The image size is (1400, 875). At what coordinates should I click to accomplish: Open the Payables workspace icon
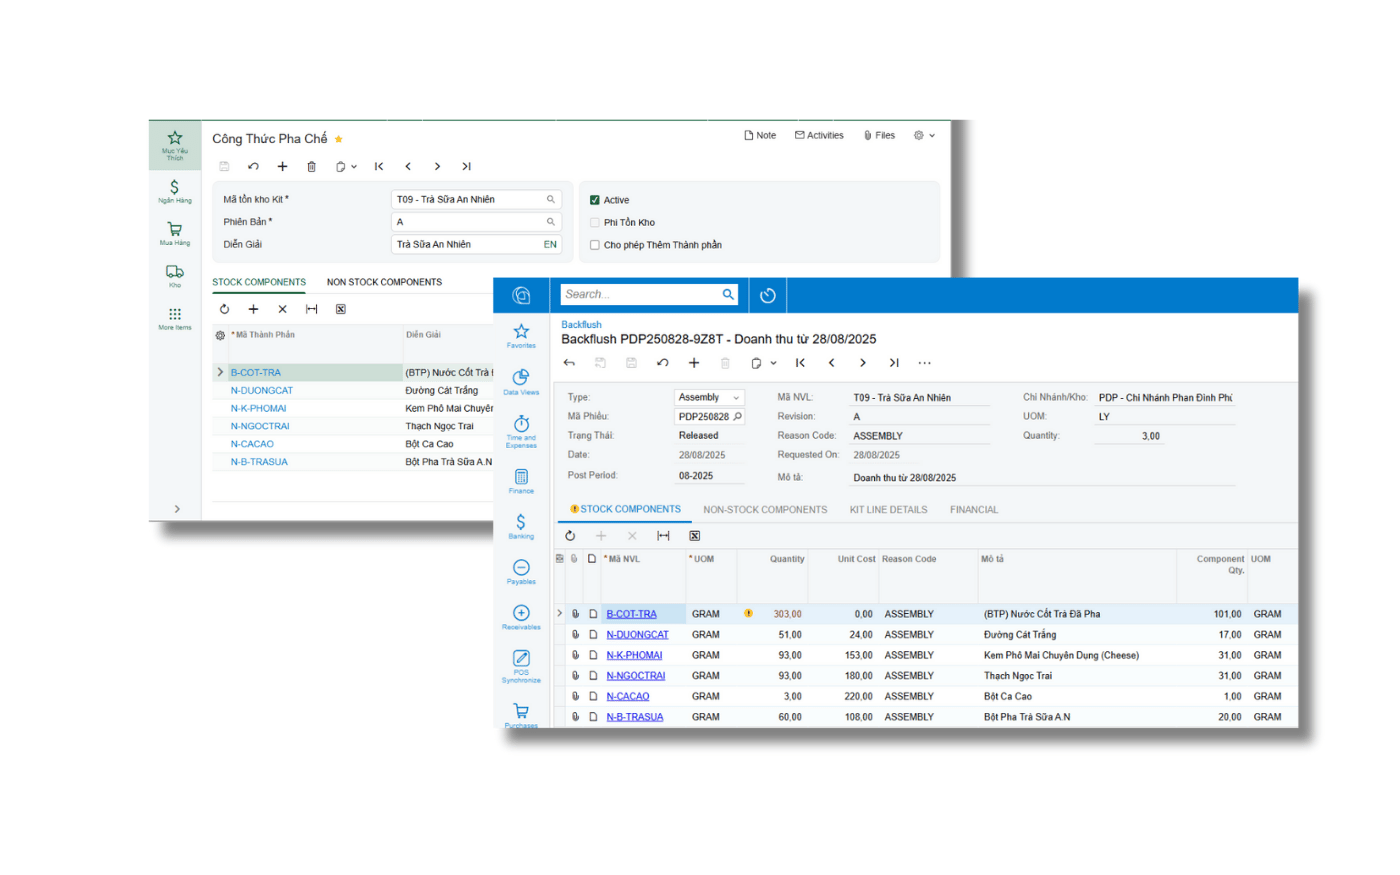521,571
